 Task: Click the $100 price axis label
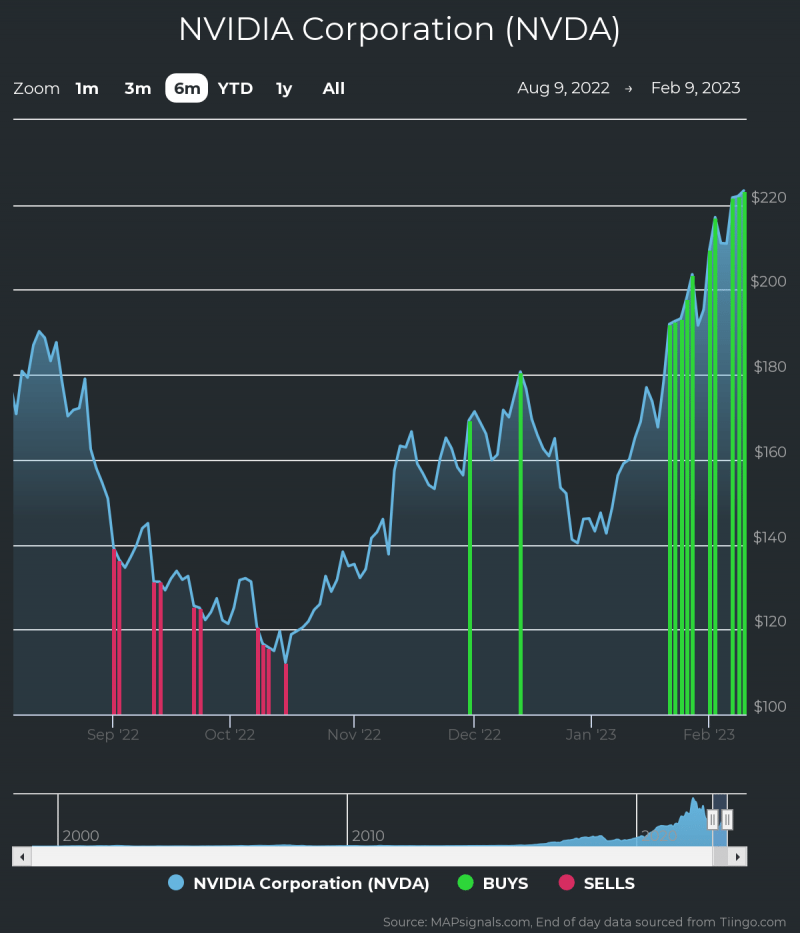point(770,706)
